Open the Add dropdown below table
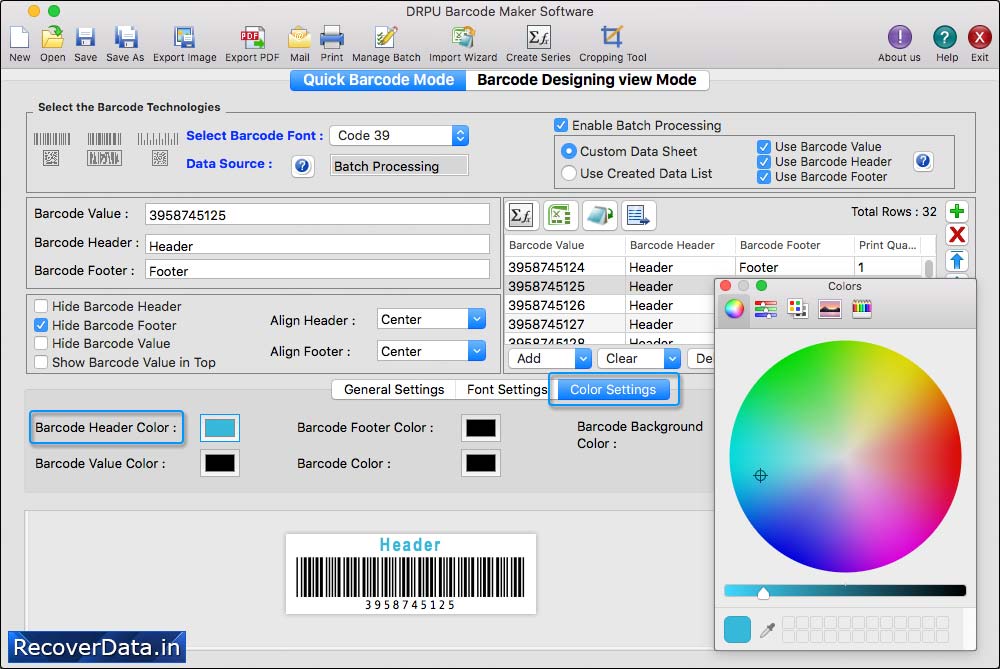 click(x=550, y=358)
